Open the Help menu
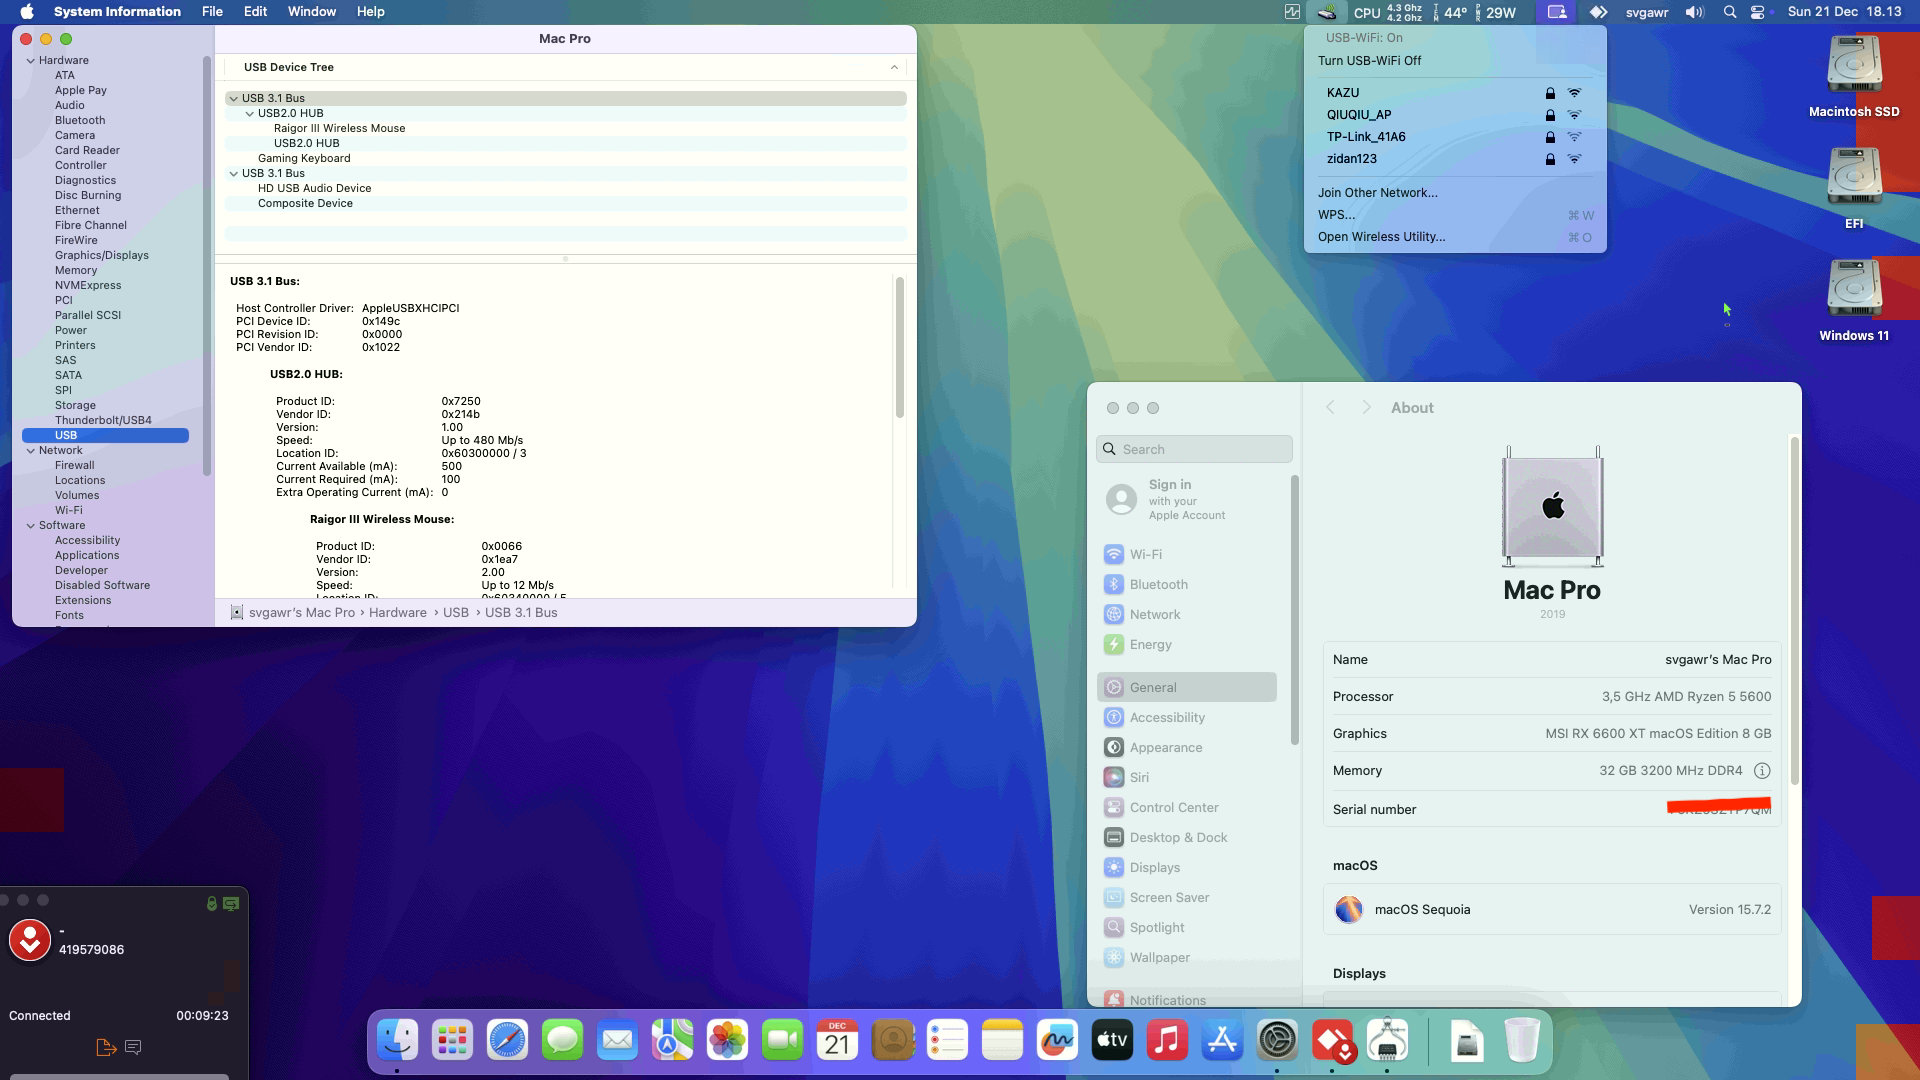This screenshot has width=1920, height=1080. coord(370,12)
